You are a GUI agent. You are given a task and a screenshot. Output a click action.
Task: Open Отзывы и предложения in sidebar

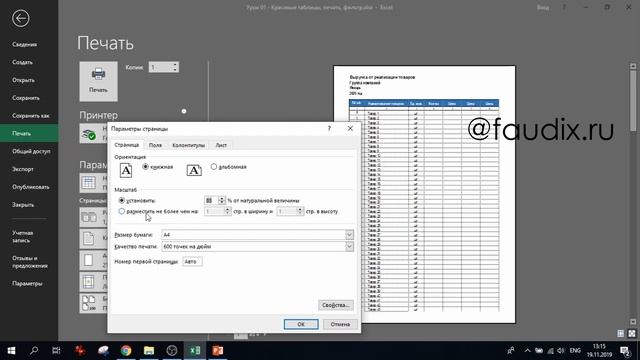pos(30,262)
